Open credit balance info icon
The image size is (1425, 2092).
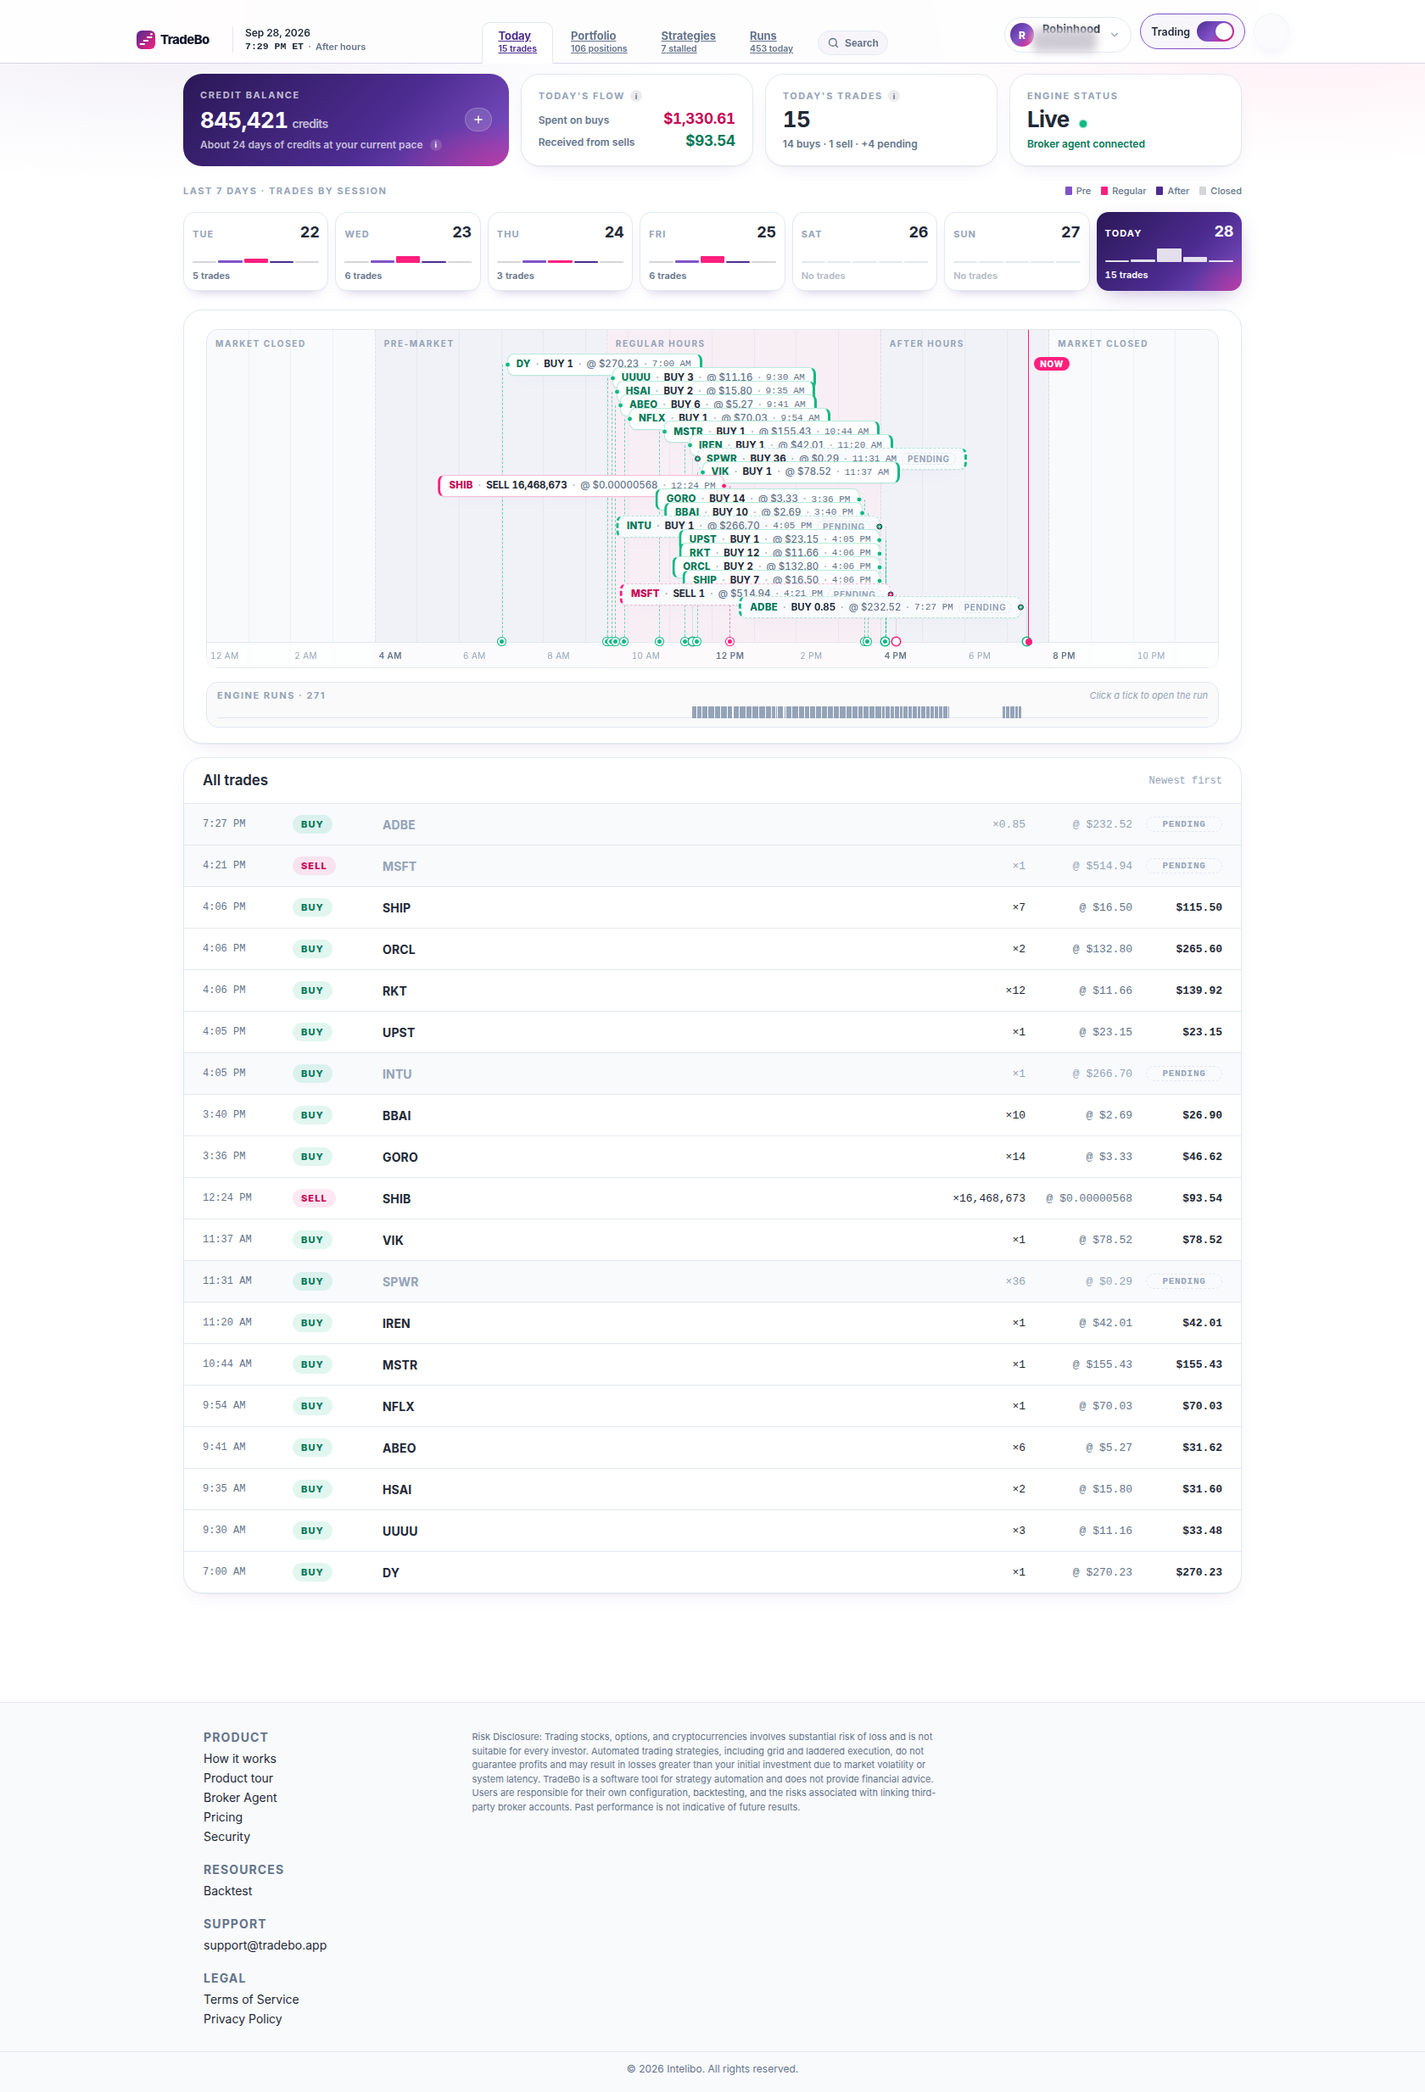tap(436, 145)
